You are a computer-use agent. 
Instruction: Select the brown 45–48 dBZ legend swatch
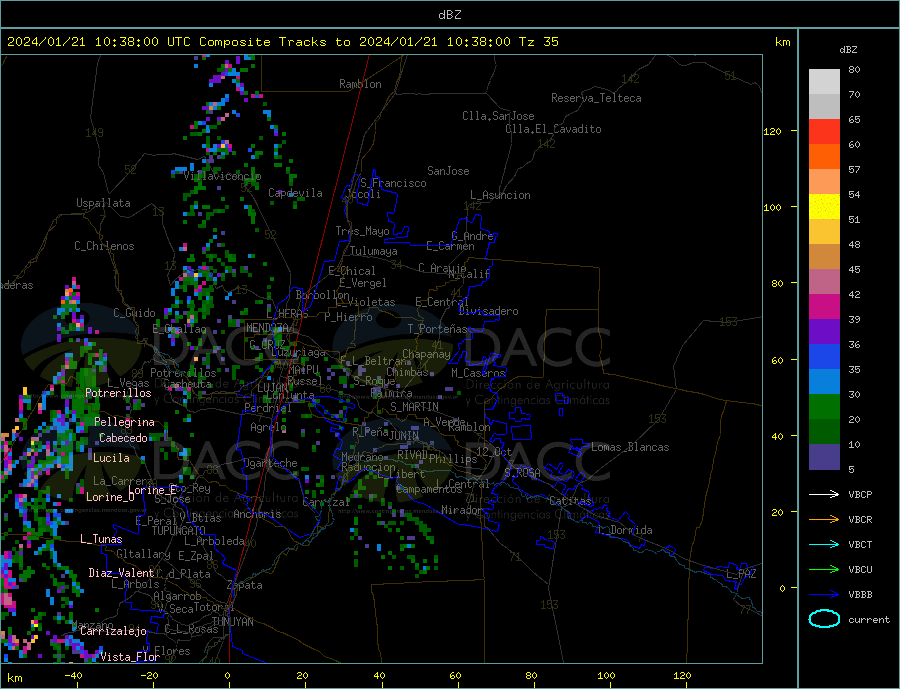click(824, 257)
